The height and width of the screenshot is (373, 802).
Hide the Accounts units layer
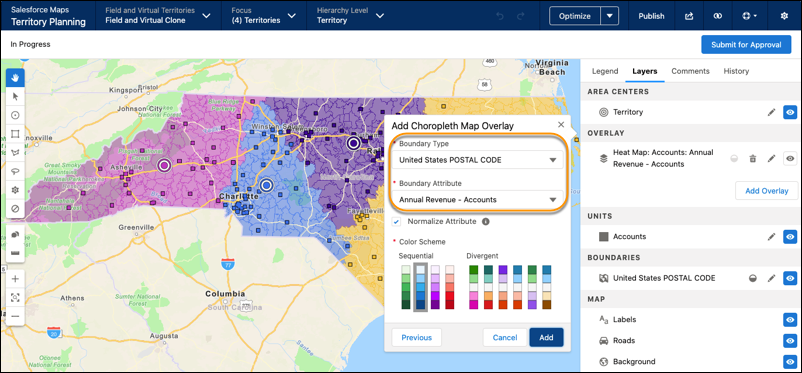tap(791, 237)
